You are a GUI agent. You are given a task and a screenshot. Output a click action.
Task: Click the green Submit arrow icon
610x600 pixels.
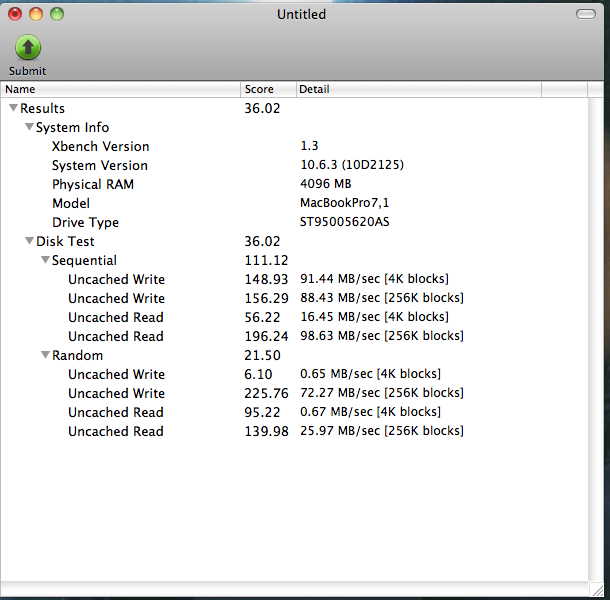[28, 47]
